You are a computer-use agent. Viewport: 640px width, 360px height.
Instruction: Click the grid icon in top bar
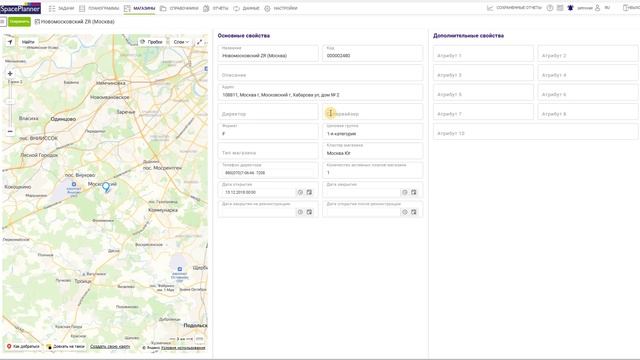point(560,8)
